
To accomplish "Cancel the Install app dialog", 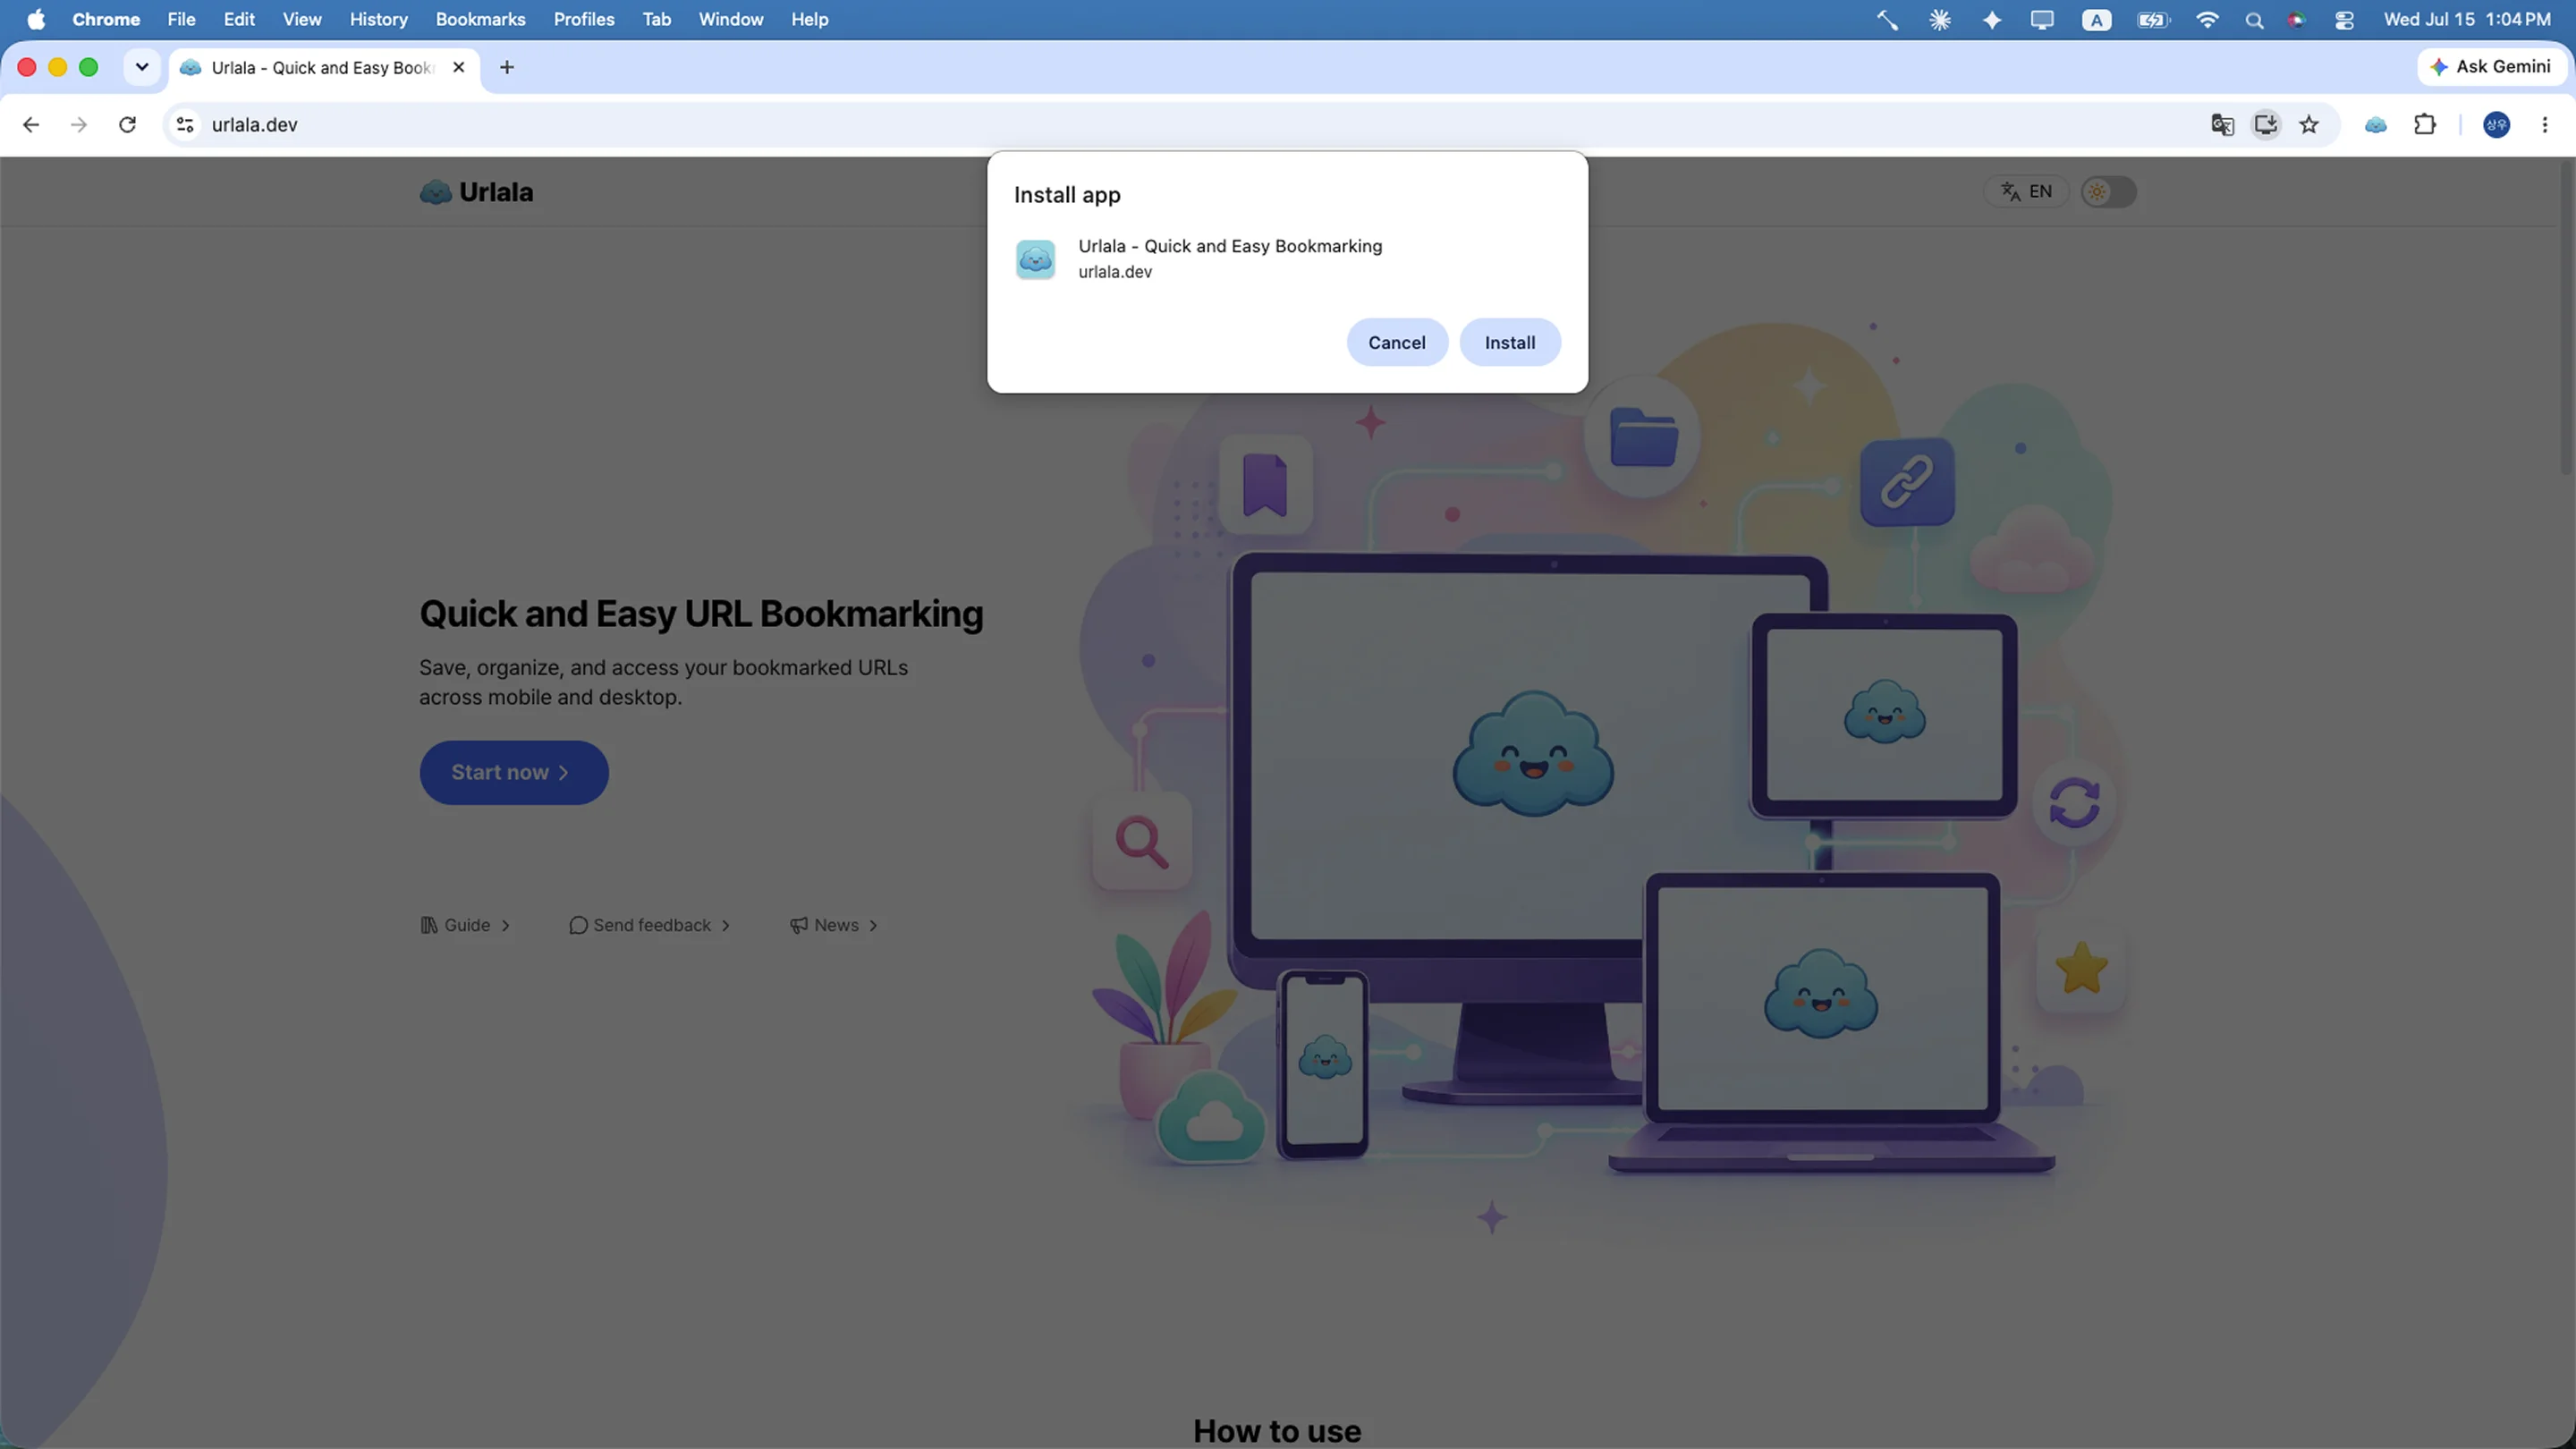I will pos(1396,342).
